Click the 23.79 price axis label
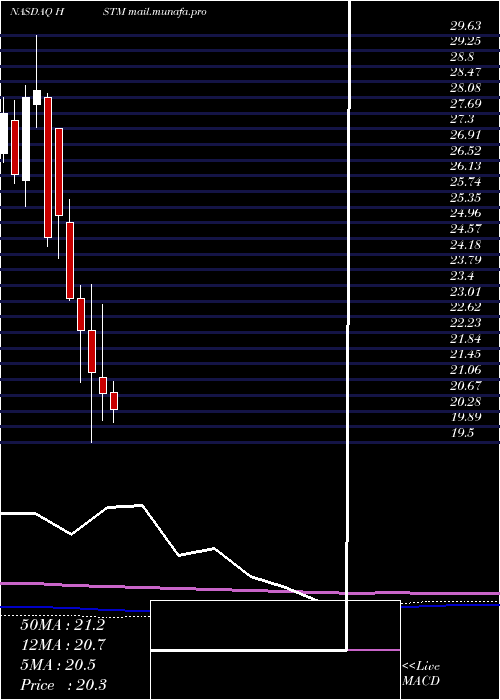 [x=465, y=260]
